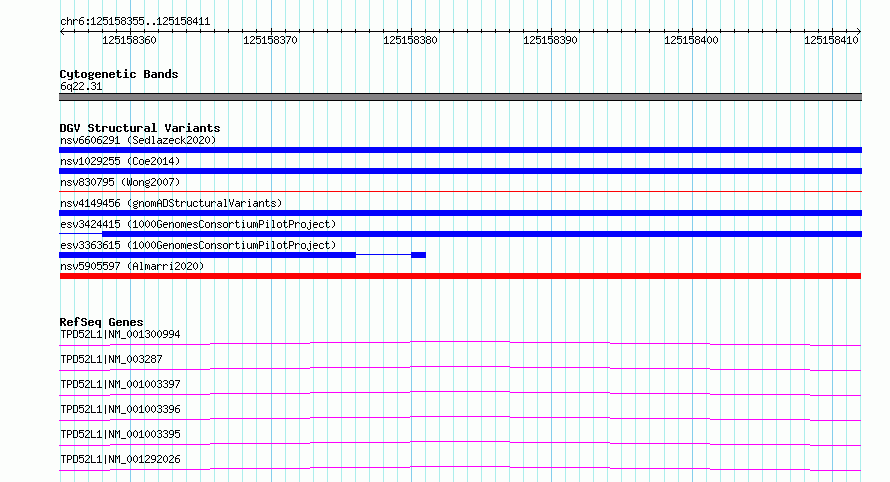
Task: Open transcript TPD52L1|NM_001003395
Action: click(x=120, y=434)
